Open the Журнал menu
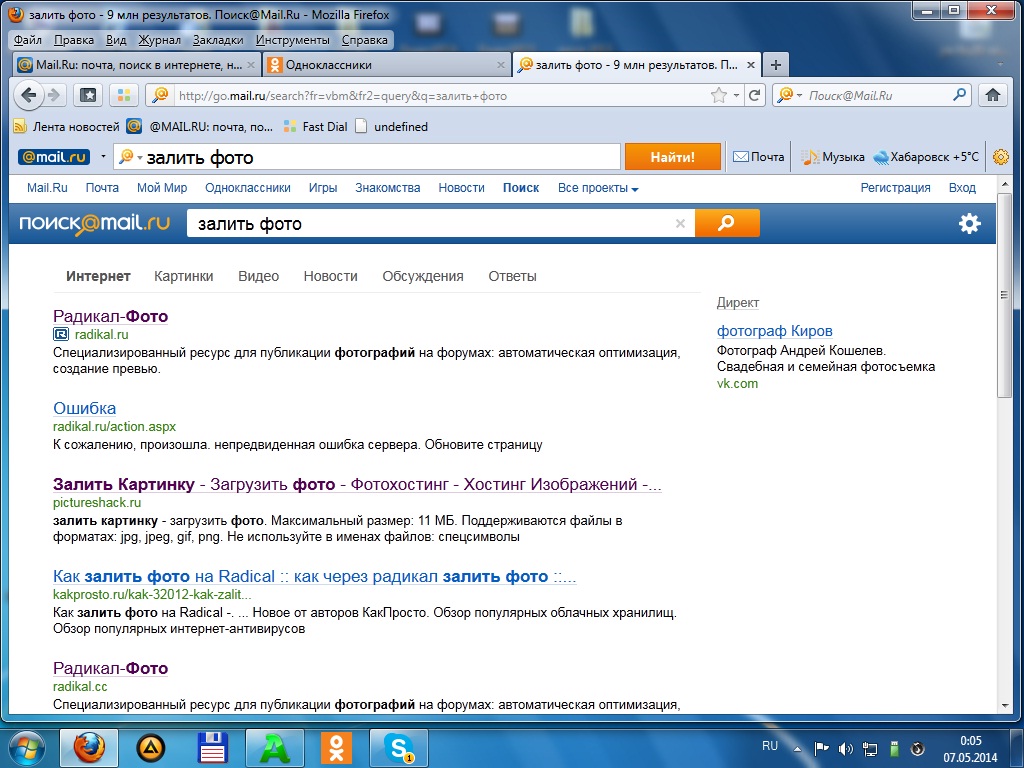The image size is (1024, 768). 159,40
